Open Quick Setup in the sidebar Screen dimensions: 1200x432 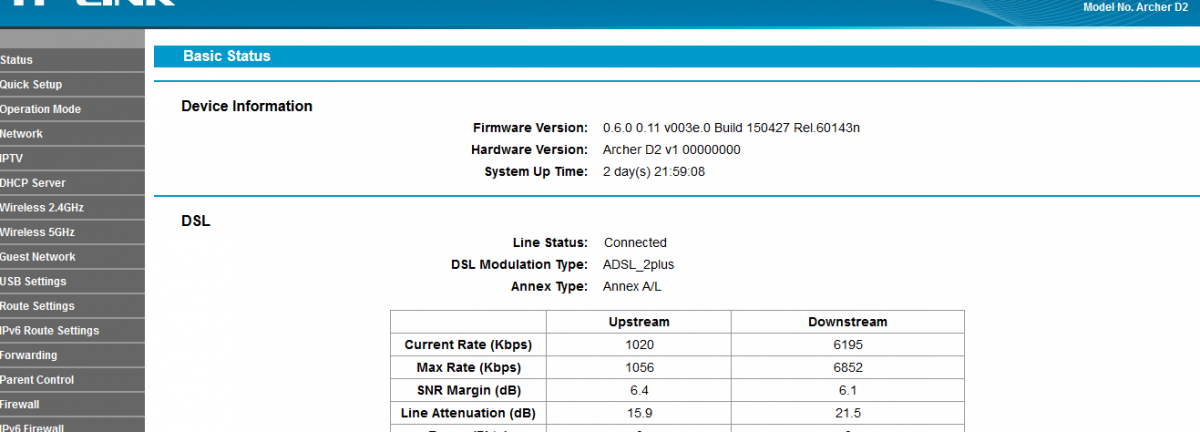(72, 85)
